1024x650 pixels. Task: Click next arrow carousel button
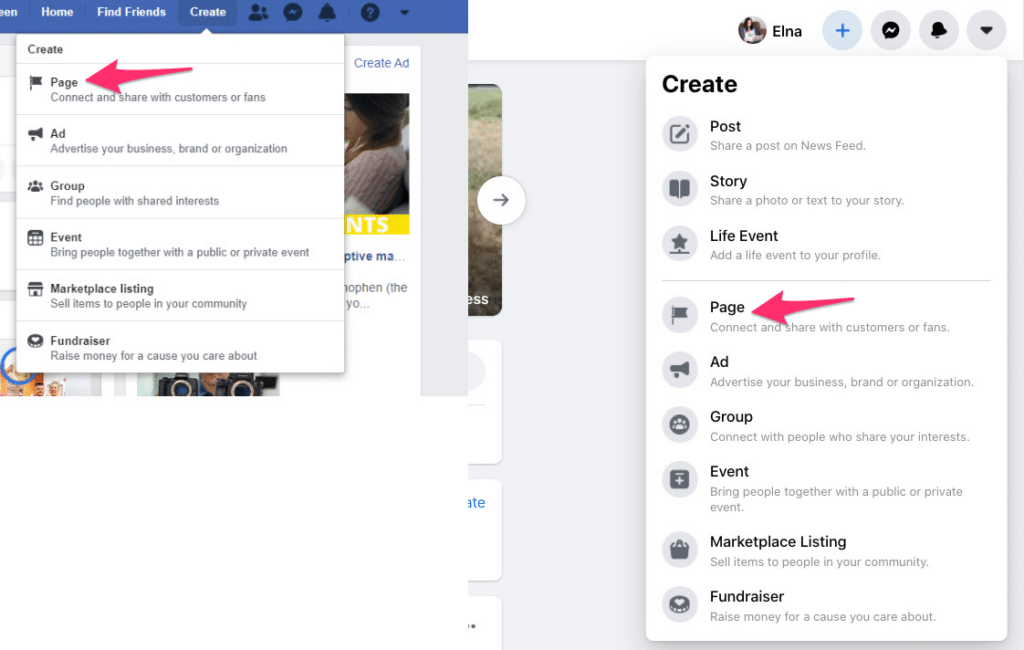tap(501, 200)
